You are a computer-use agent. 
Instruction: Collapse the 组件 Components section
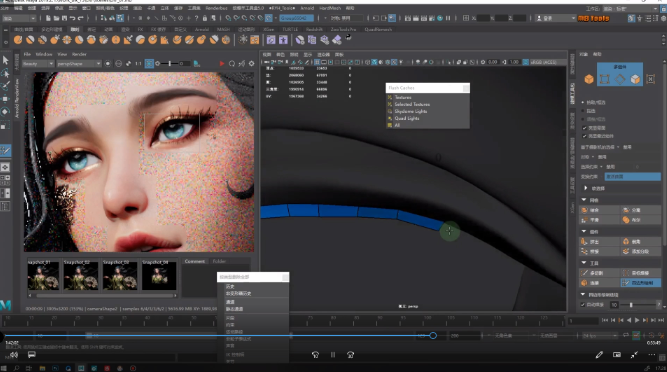584,232
